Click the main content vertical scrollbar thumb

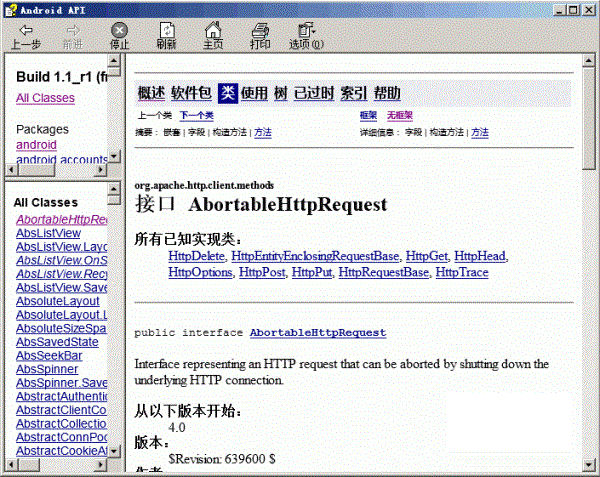(589, 118)
